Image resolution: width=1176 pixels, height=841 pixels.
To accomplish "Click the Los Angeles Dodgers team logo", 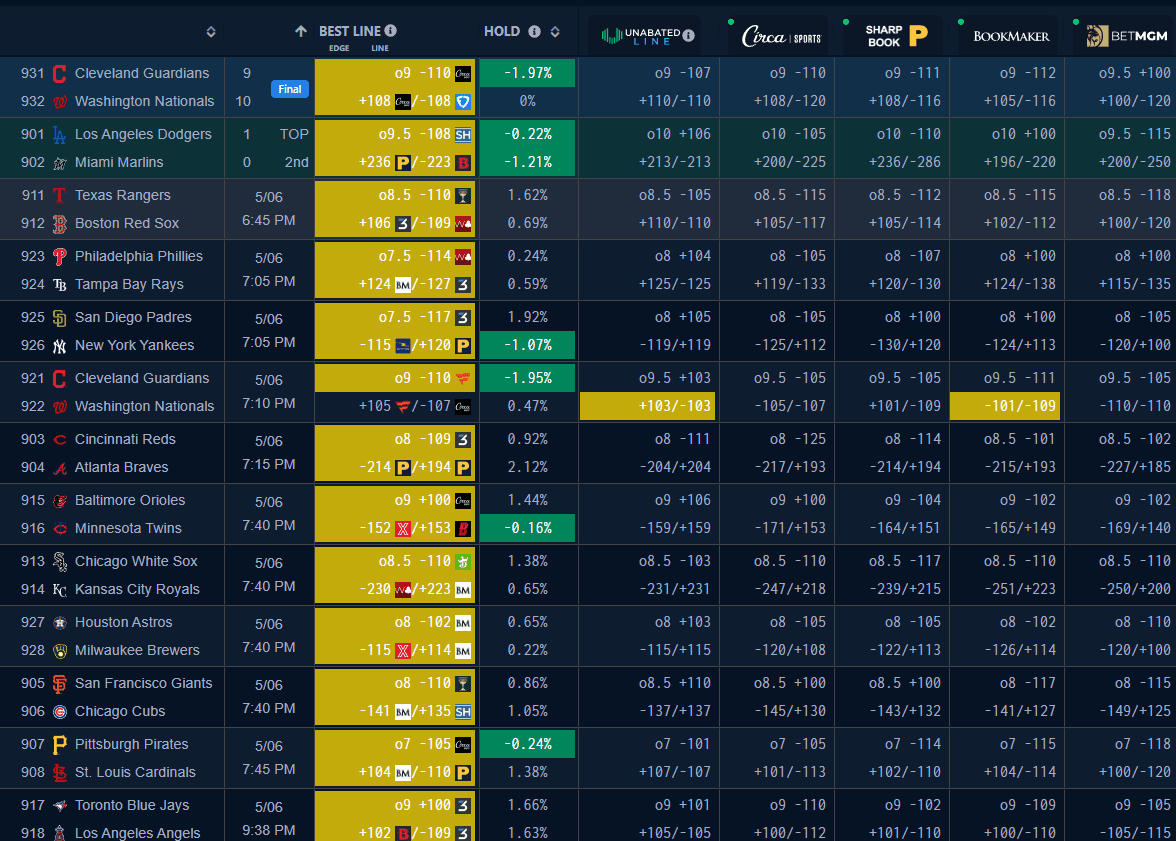I will tap(60, 134).
